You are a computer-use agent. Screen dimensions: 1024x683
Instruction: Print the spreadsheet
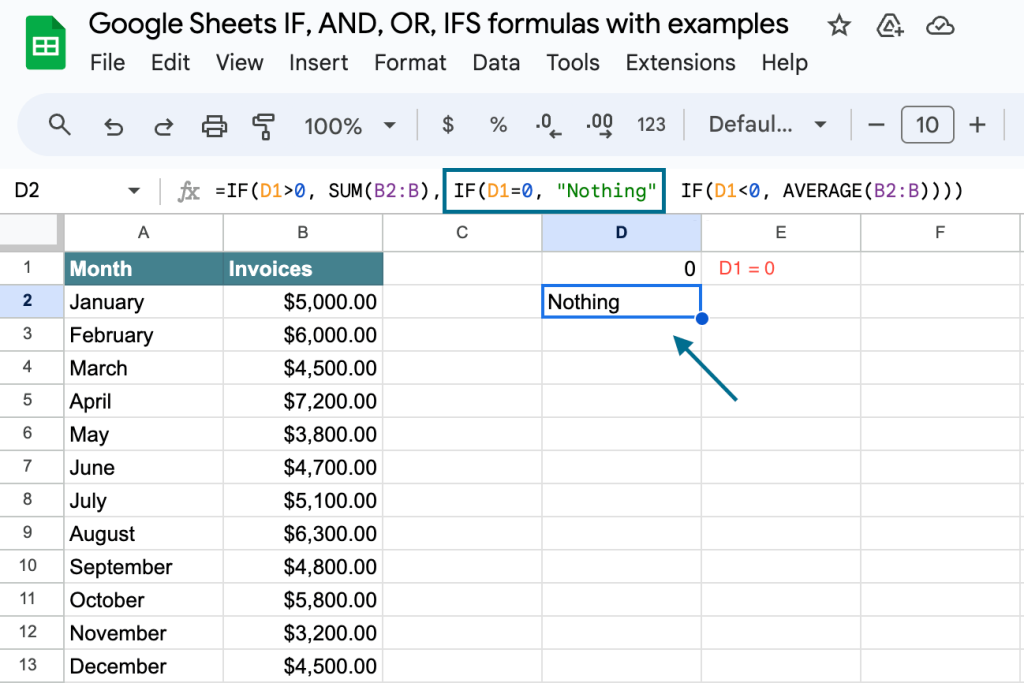coord(214,125)
